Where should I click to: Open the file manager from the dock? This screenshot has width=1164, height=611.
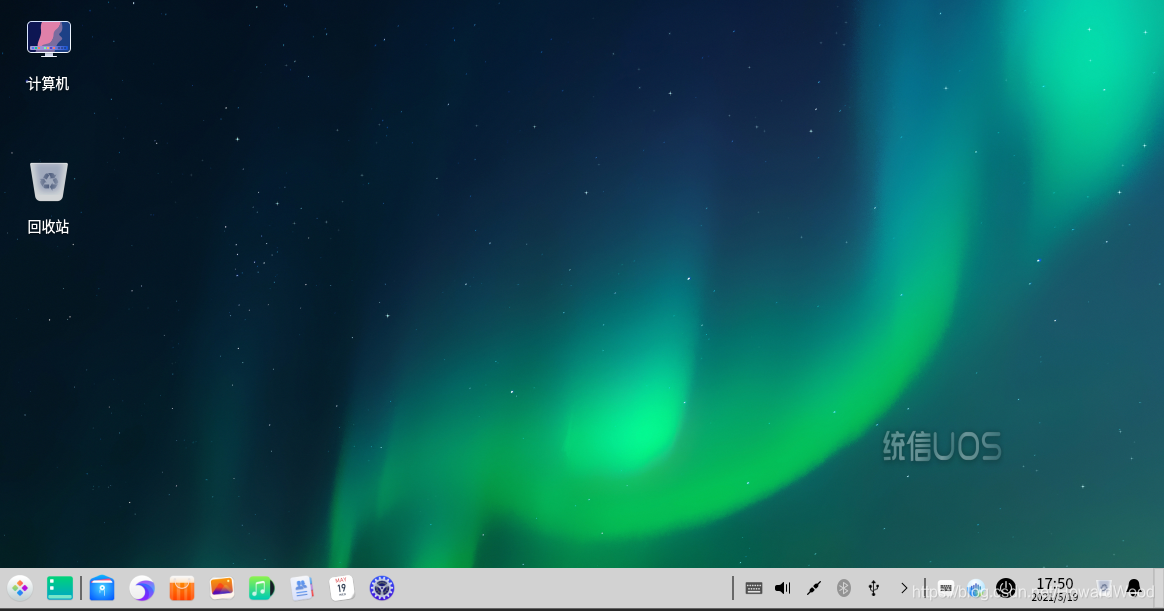click(102, 588)
